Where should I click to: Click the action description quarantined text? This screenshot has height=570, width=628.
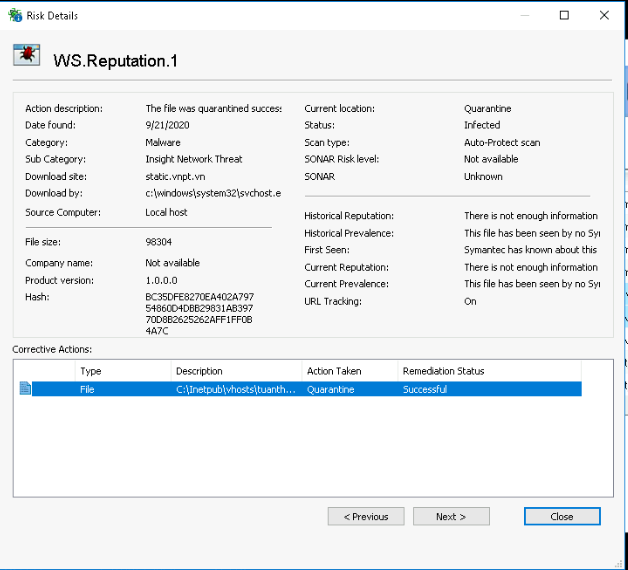[213, 109]
